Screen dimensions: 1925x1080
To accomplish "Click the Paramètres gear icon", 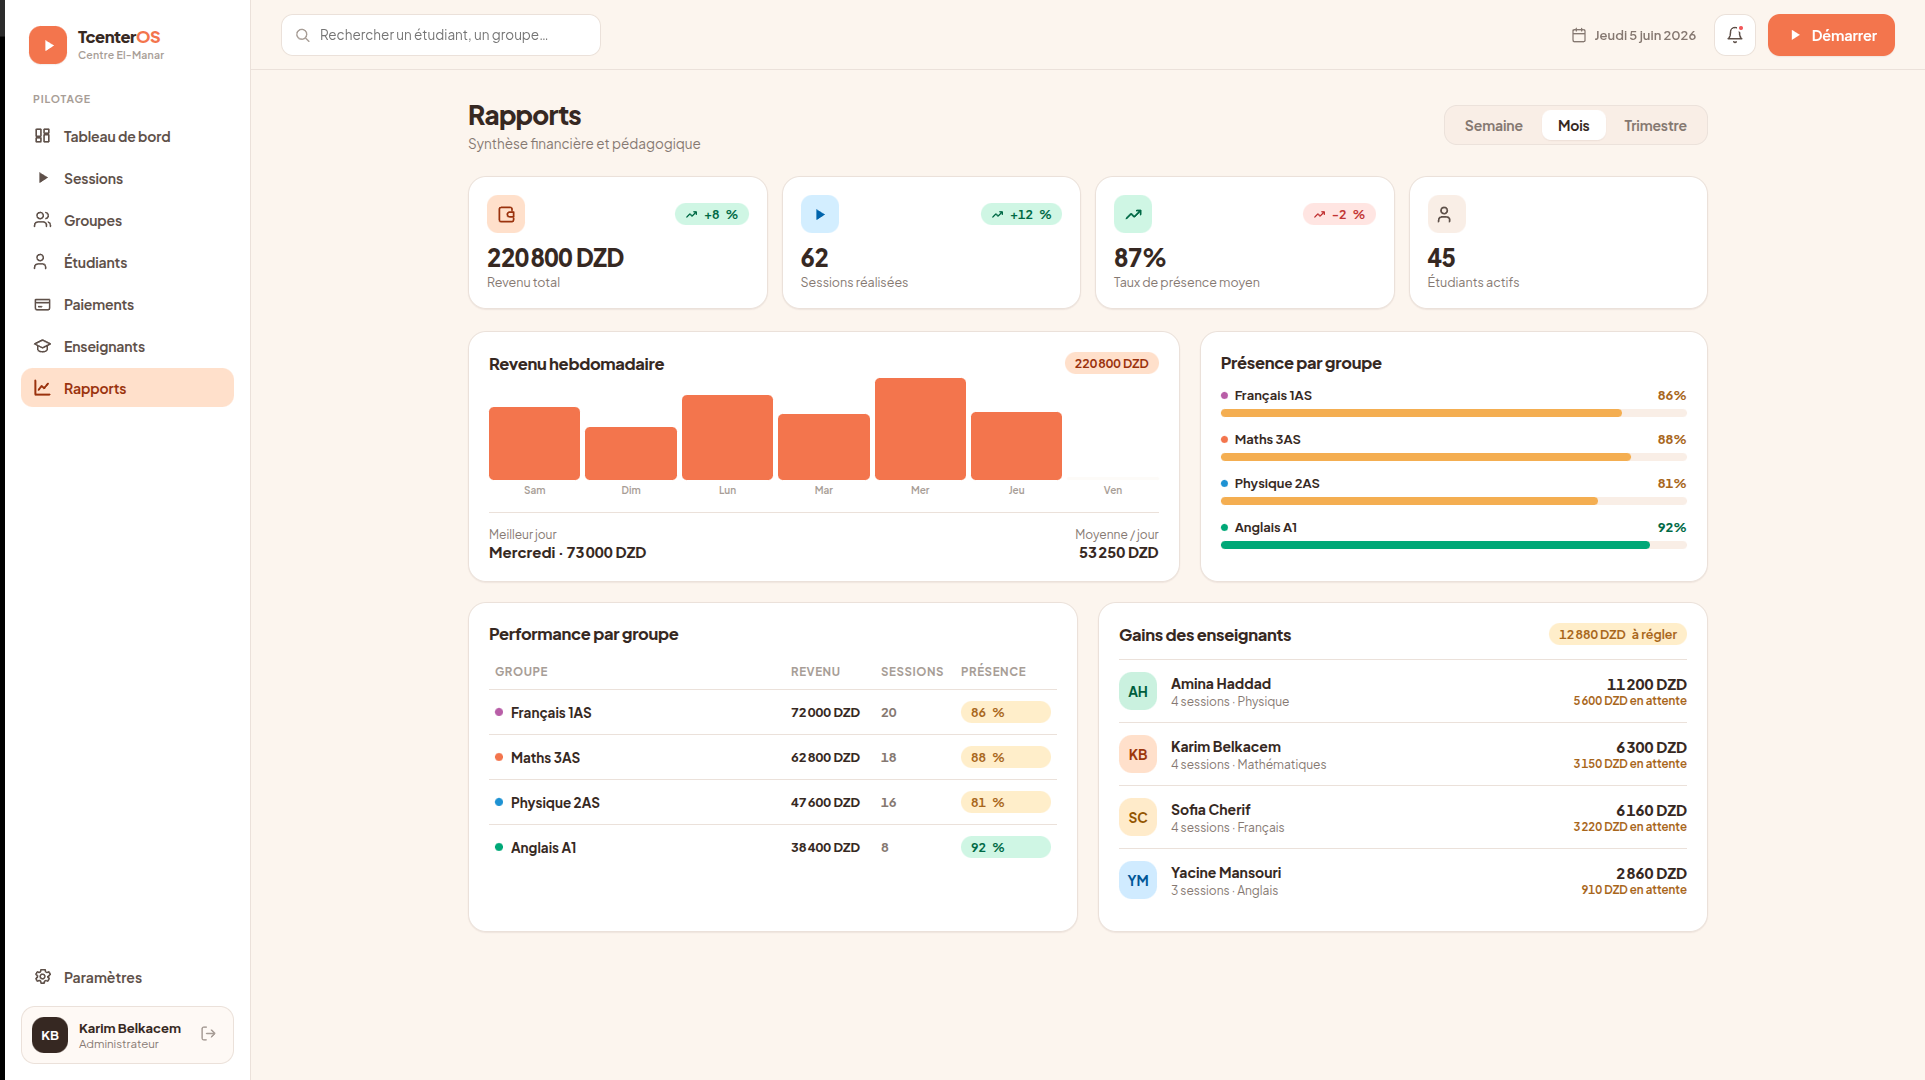I will (42, 977).
